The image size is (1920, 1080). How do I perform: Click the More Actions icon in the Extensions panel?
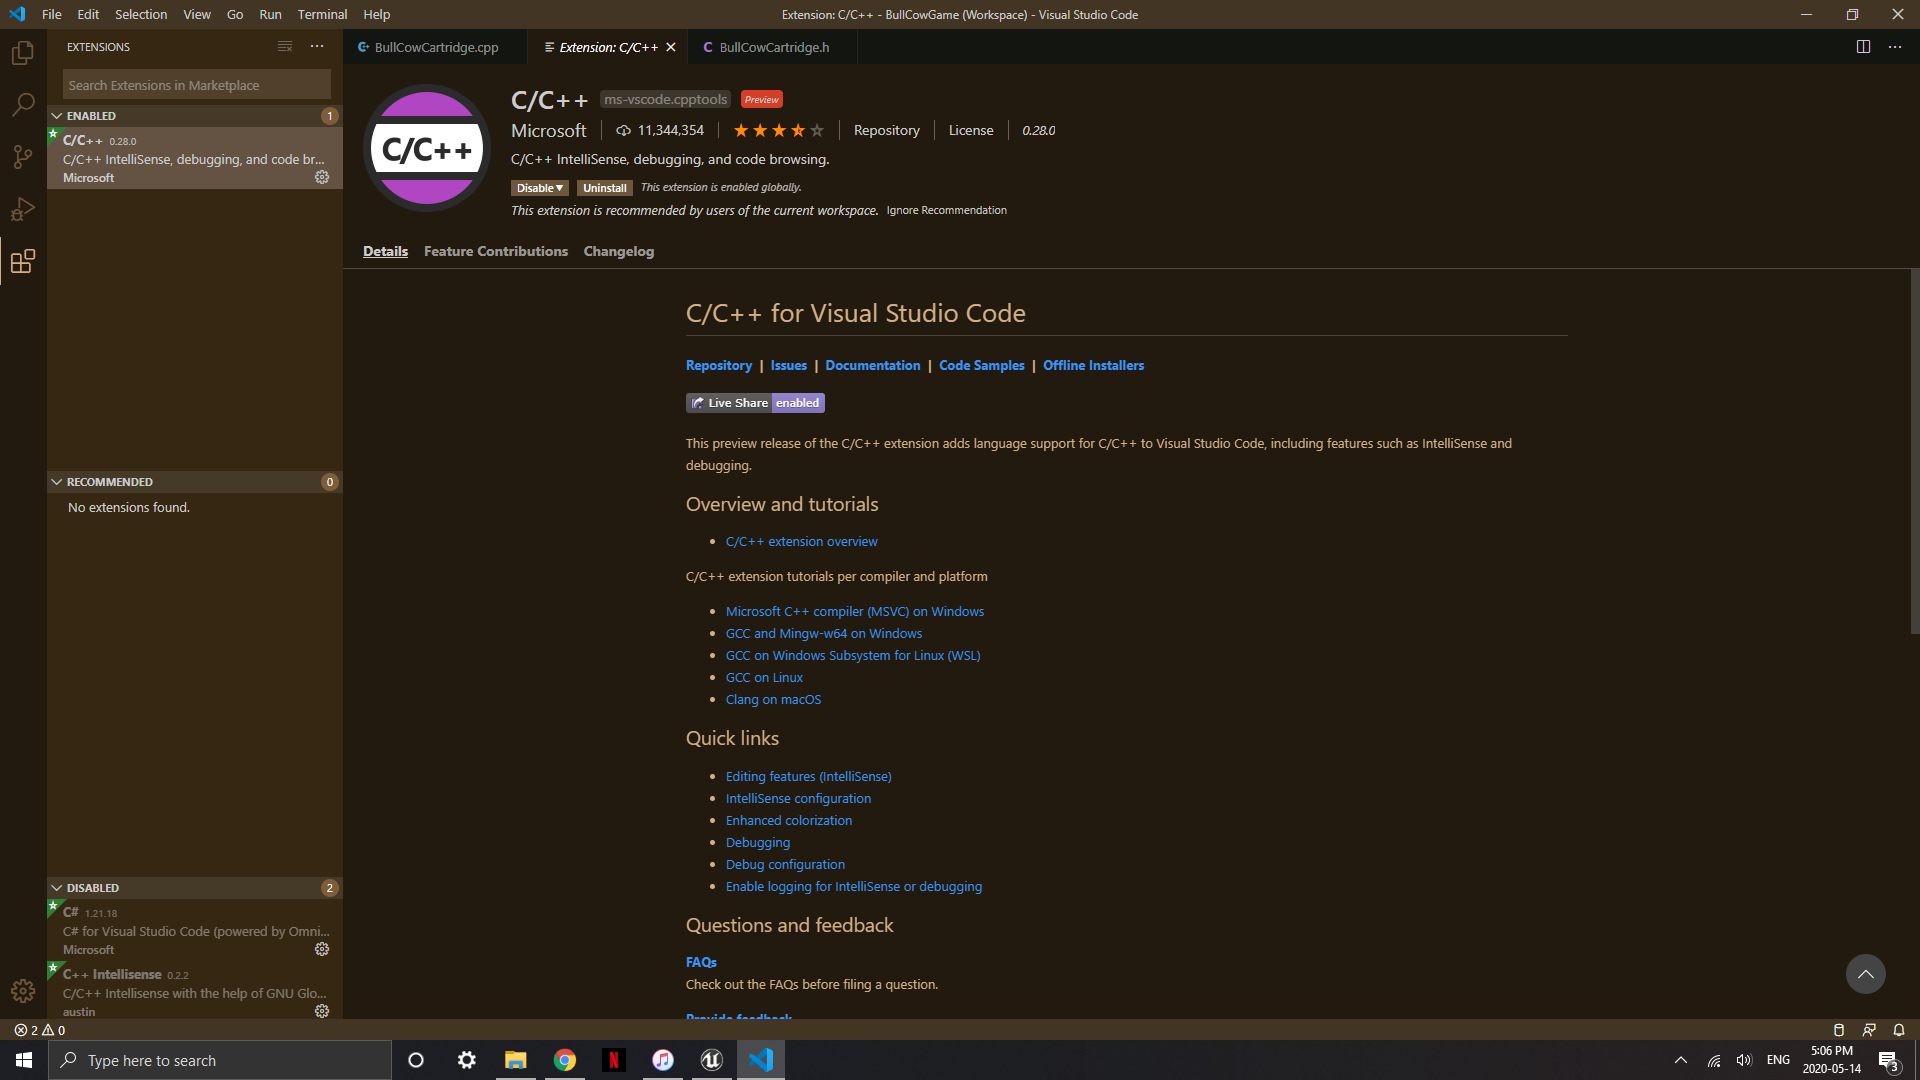click(x=317, y=46)
